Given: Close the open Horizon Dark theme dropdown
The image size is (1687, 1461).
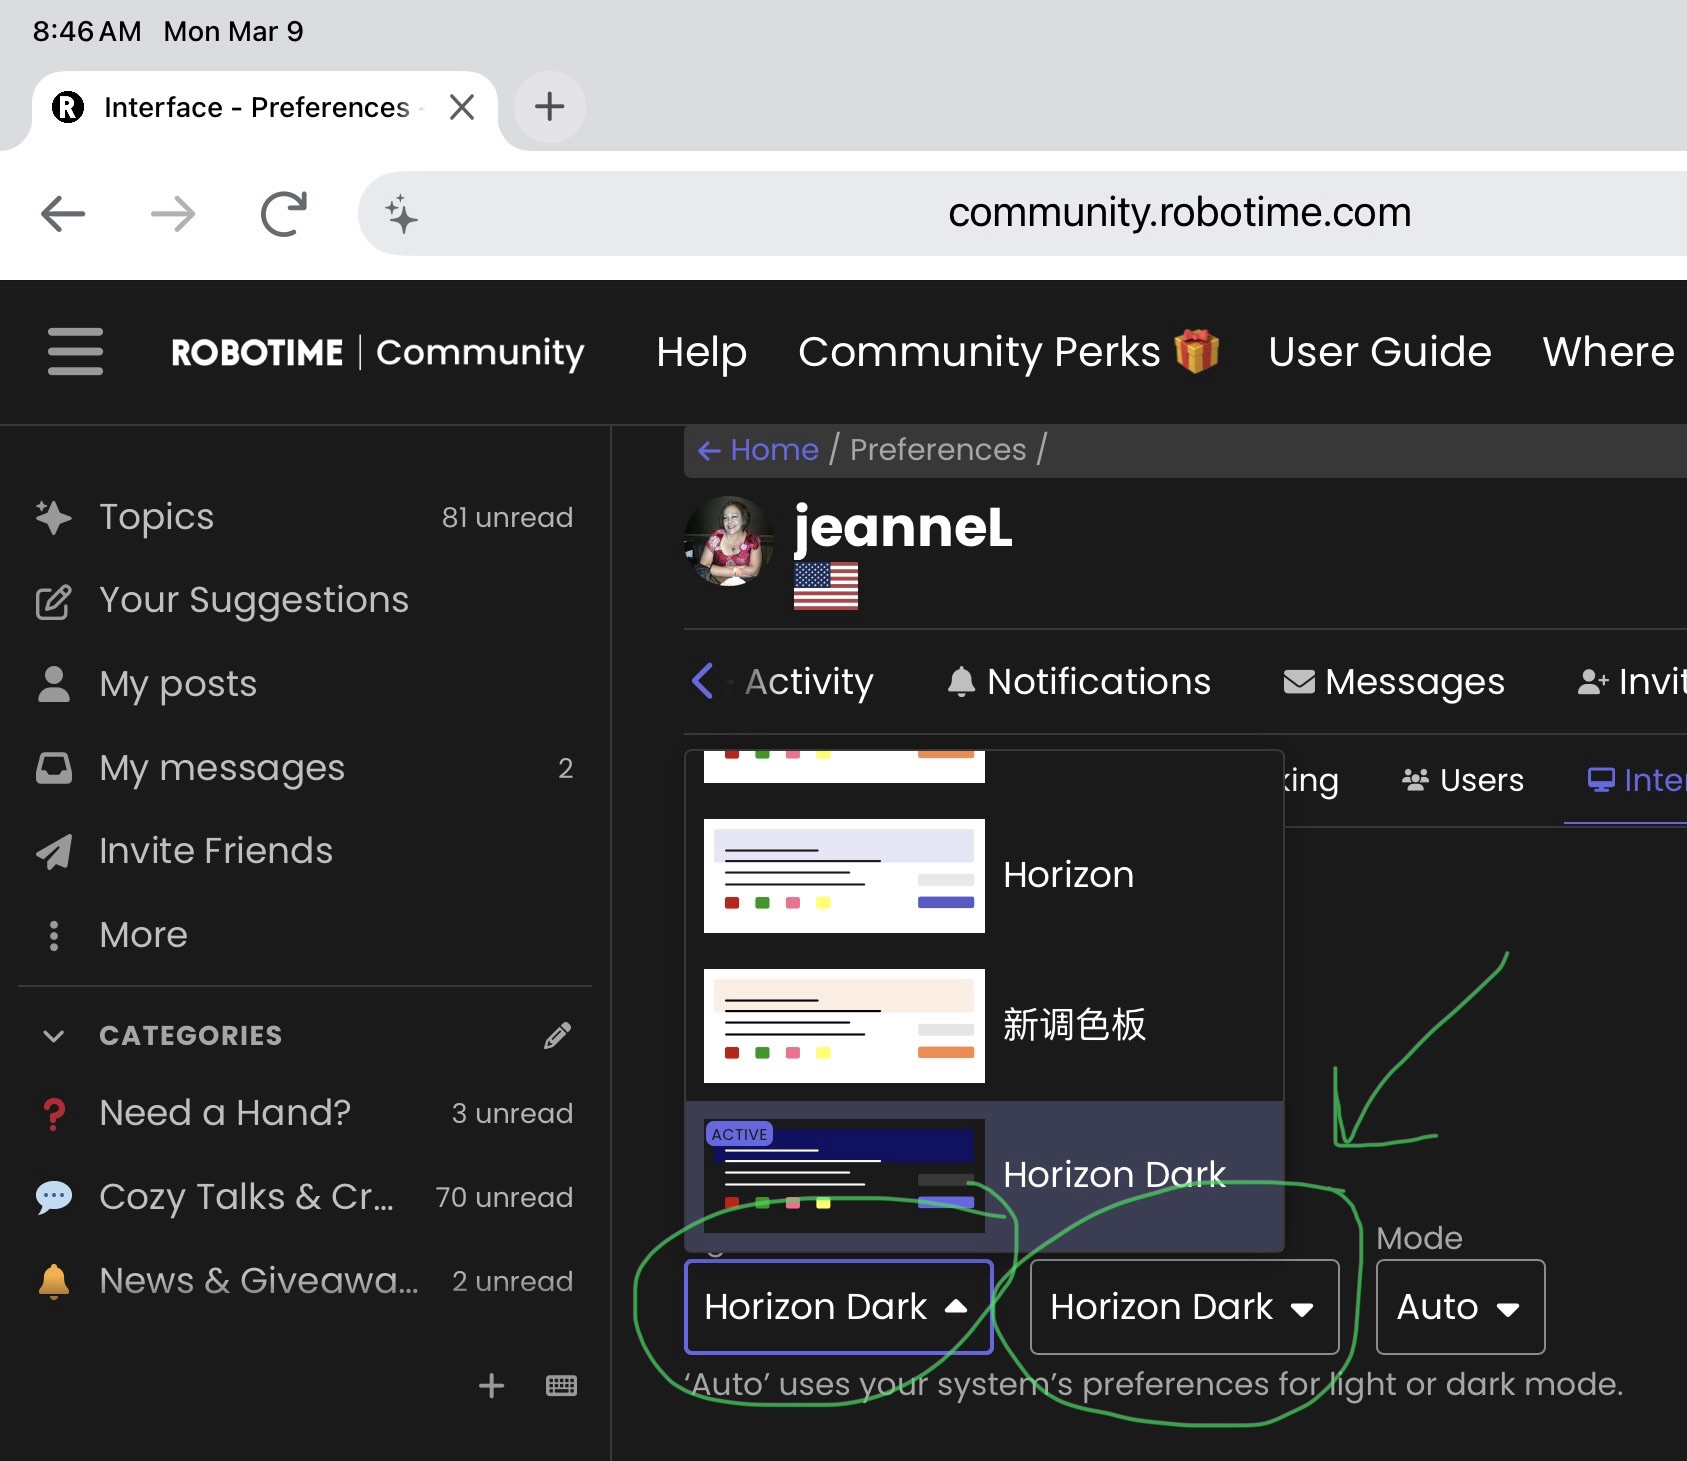Looking at the screenshot, I should [838, 1307].
